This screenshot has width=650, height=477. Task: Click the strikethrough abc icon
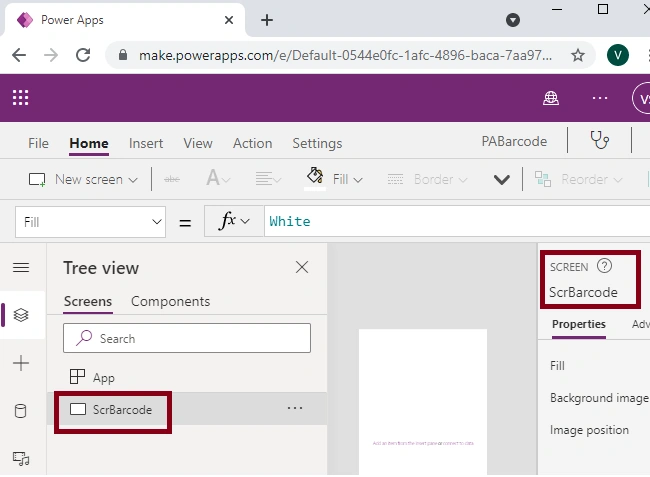(x=172, y=179)
